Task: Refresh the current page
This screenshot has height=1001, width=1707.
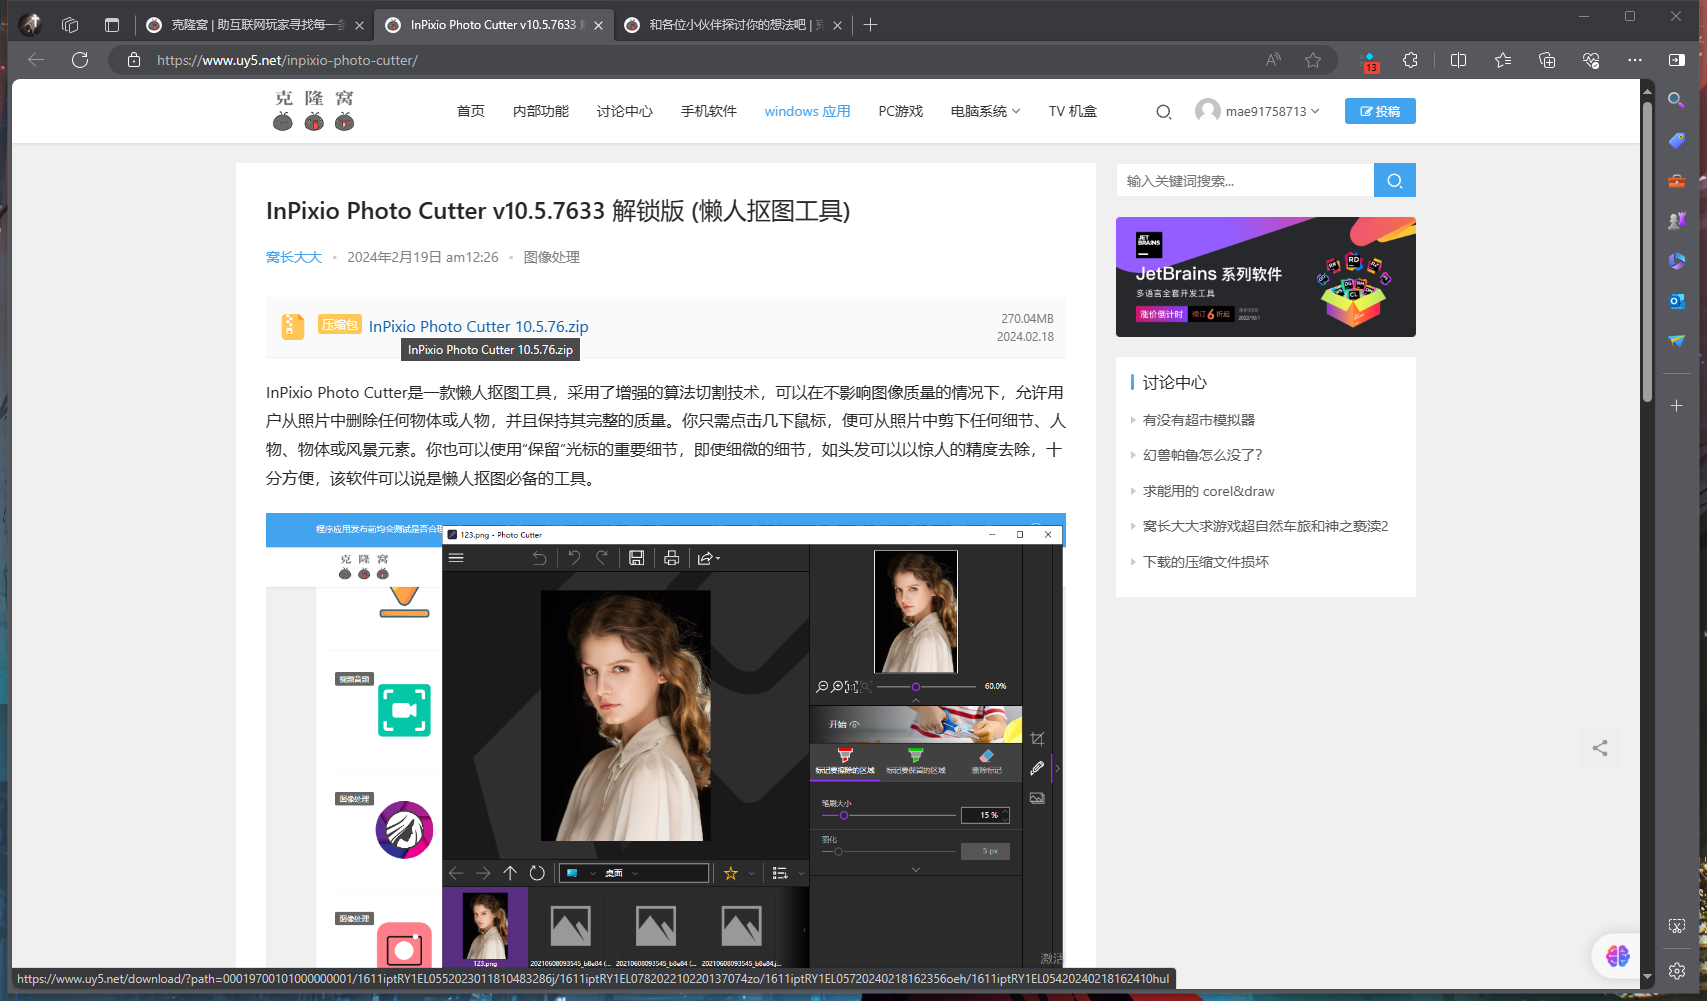Action: [80, 60]
